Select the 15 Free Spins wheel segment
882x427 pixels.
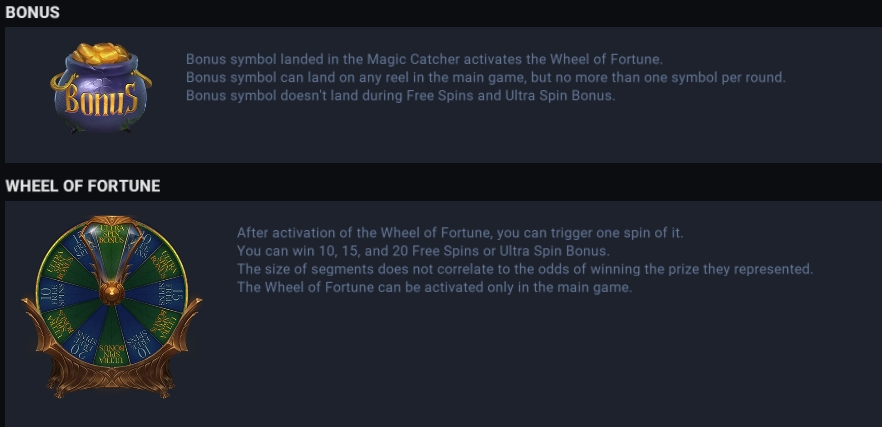[x=171, y=293]
